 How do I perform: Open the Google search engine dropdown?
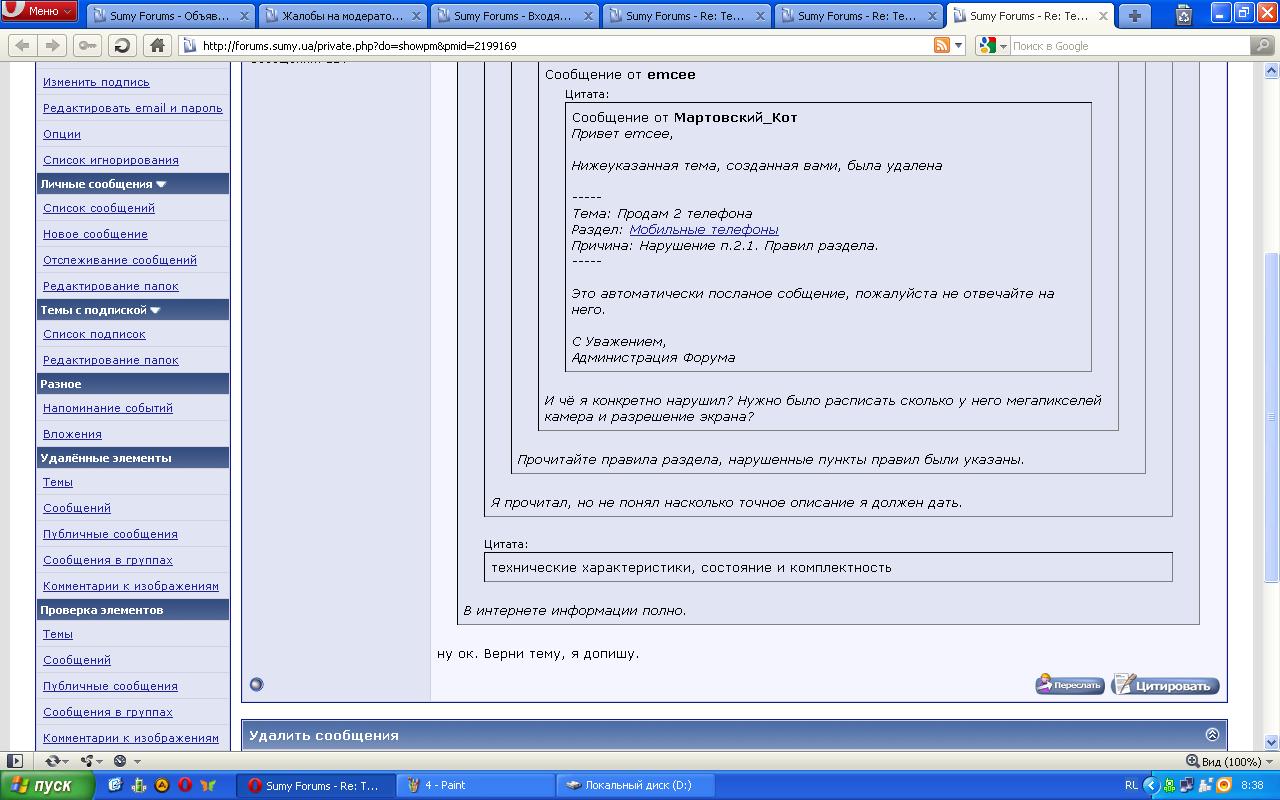click(x=992, y=46)
